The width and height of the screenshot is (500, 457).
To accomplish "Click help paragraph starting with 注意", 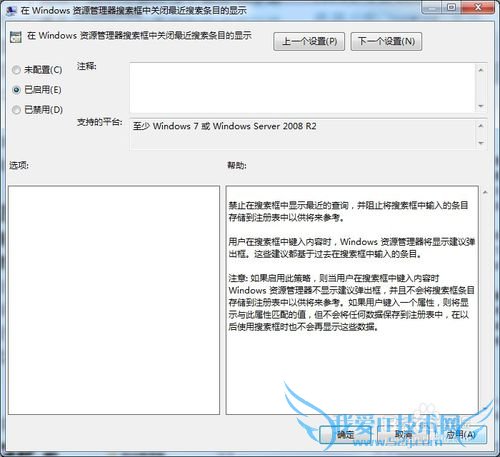I will 351,302.
